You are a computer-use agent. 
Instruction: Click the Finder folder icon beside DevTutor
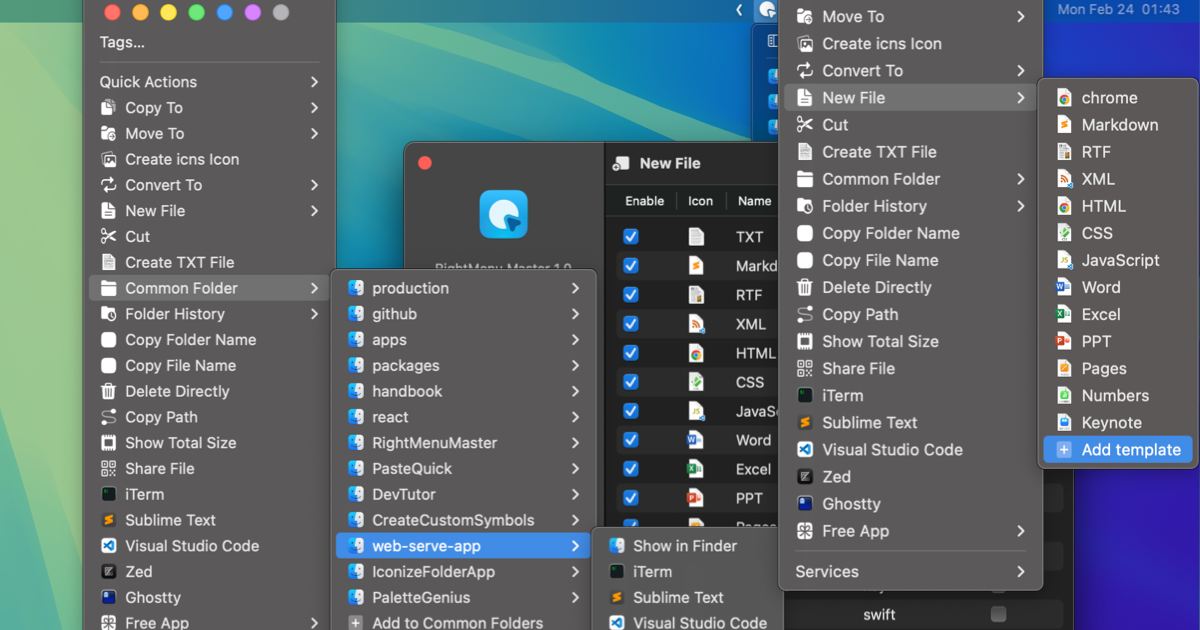(355, 494)
